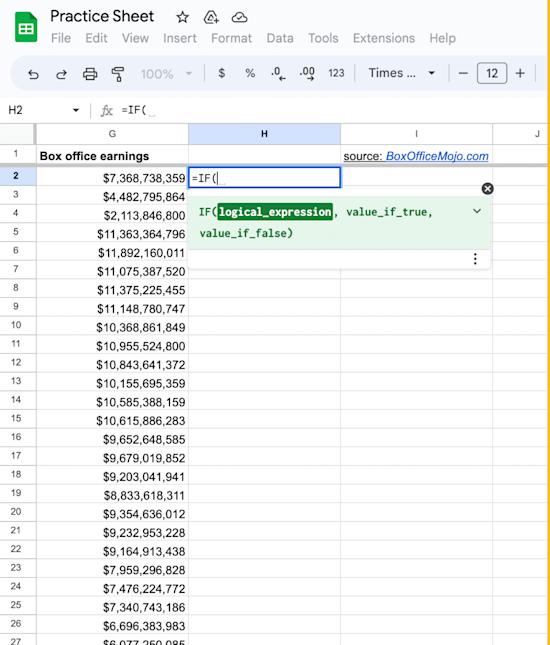
Task: Select cell with $7,959,296,828
Action: click(112, 570)
